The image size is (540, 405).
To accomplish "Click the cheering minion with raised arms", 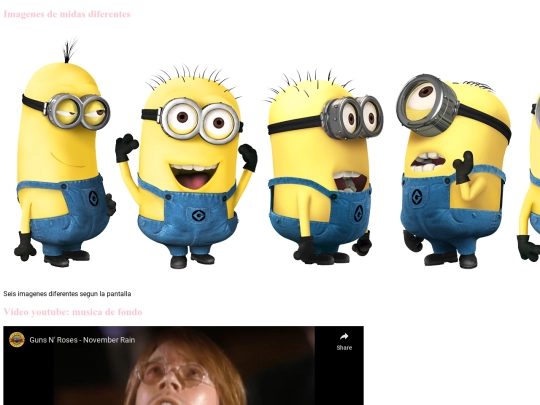I will click(x=186, y=167).
